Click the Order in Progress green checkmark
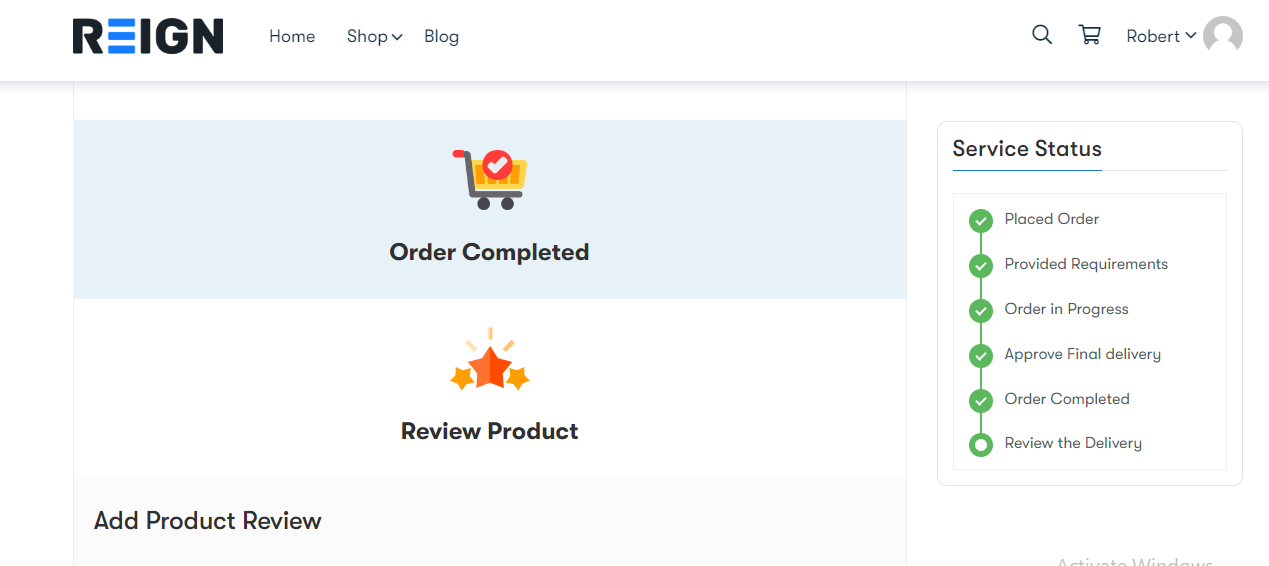Screen dimensions: 1269x566 pos(981,310)
